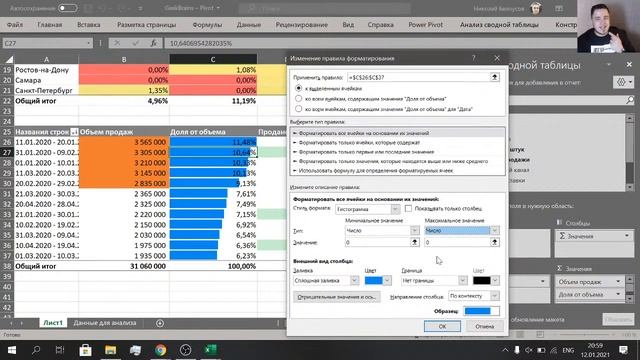Open the Вставка ribbon tab
This screenshot has width=640, height=360.
(89, 25)
